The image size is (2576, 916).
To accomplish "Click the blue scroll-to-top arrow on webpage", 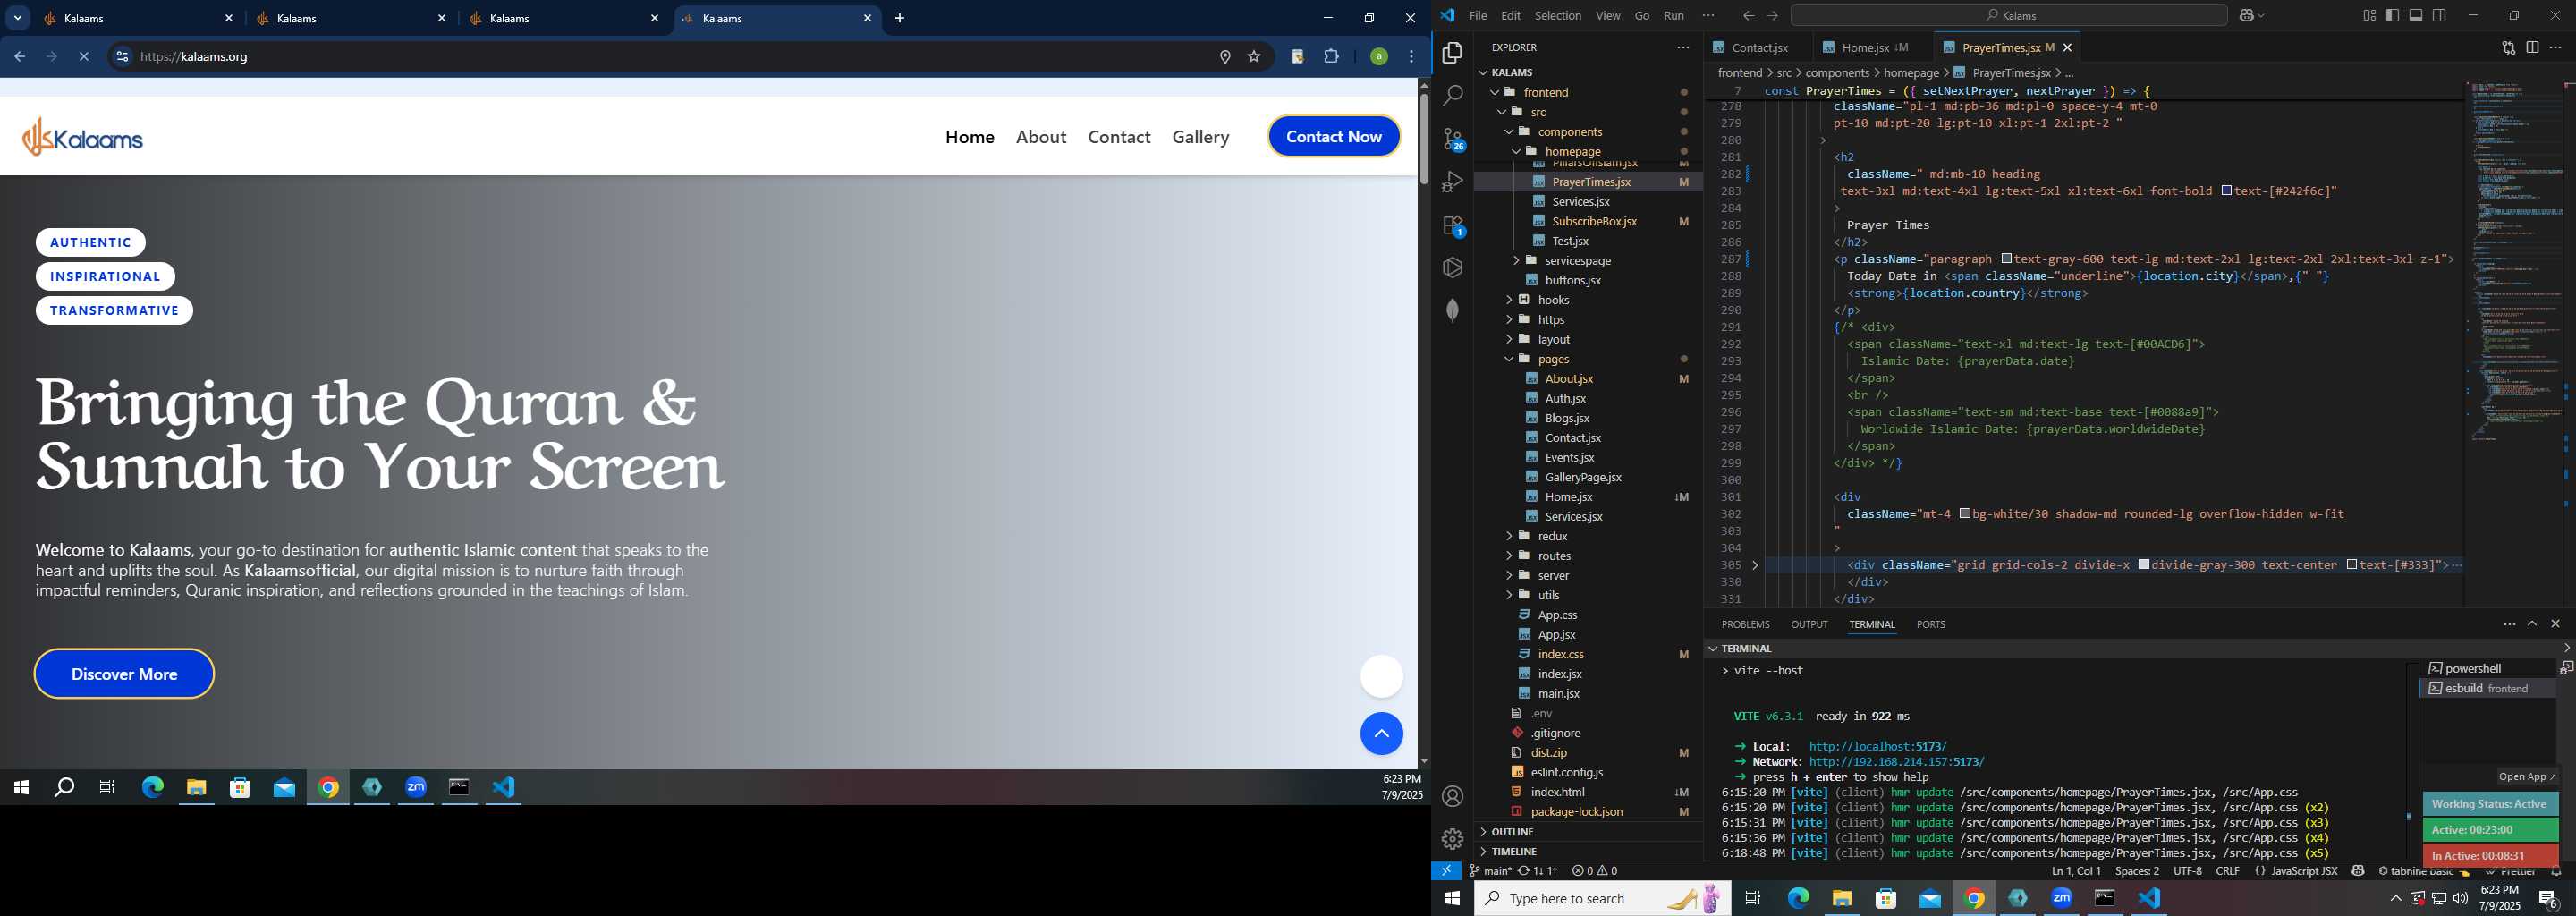I will tap(1381, 734).
